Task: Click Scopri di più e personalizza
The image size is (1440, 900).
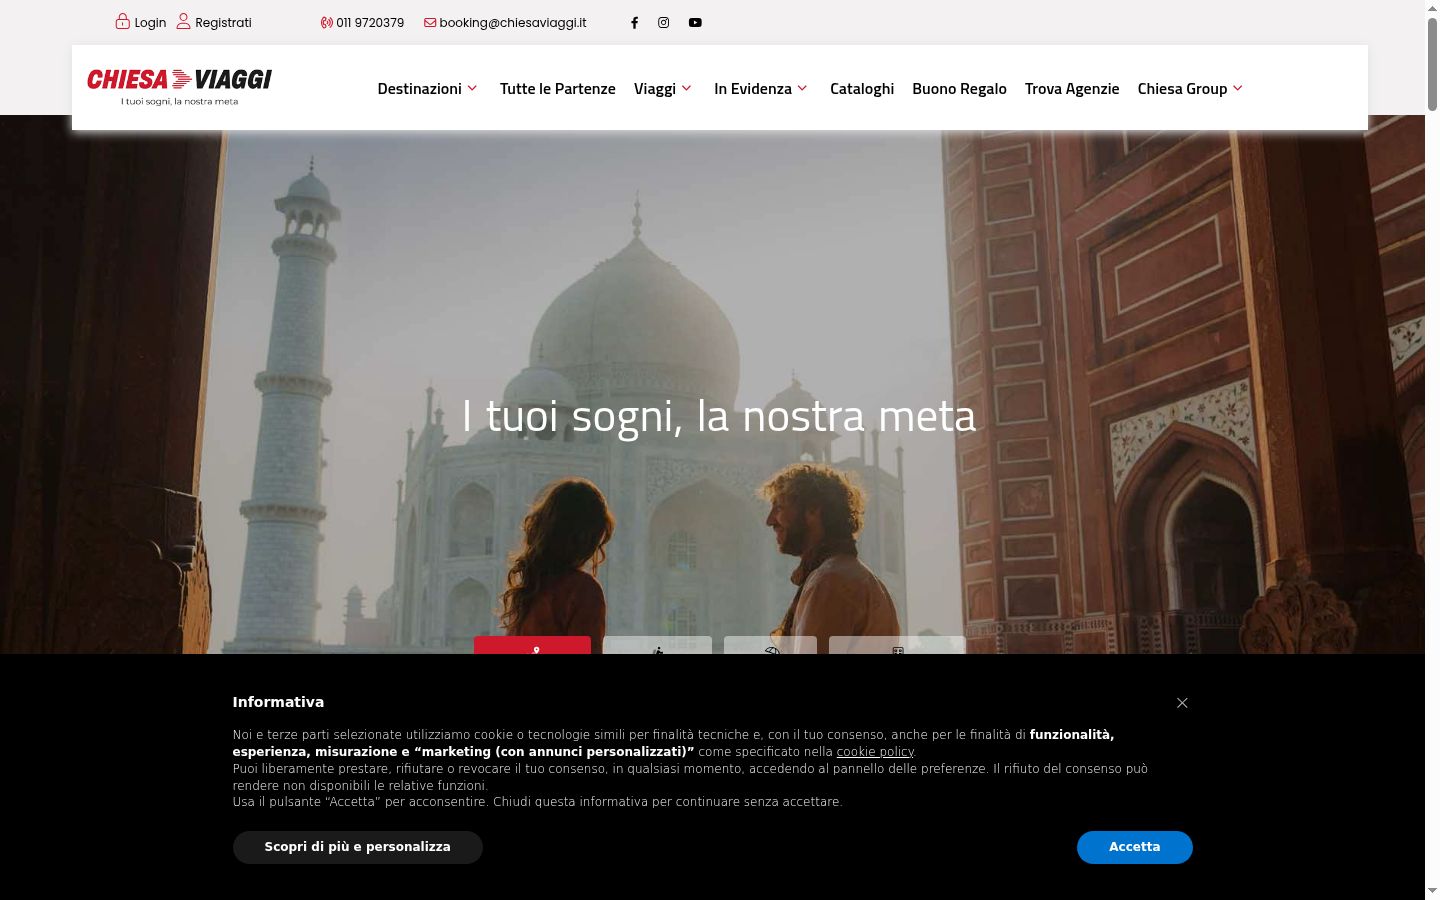Action: [x=358, y=847]
